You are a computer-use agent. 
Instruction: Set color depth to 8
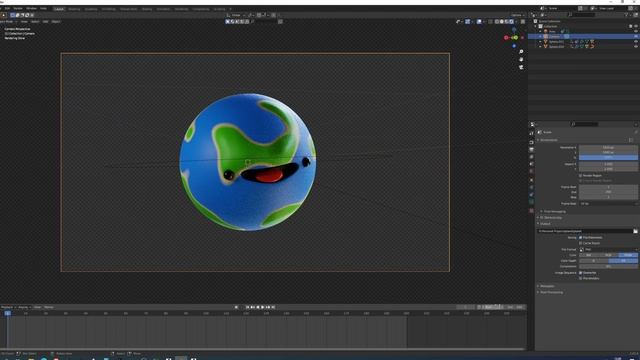click(x=594, y=260)
